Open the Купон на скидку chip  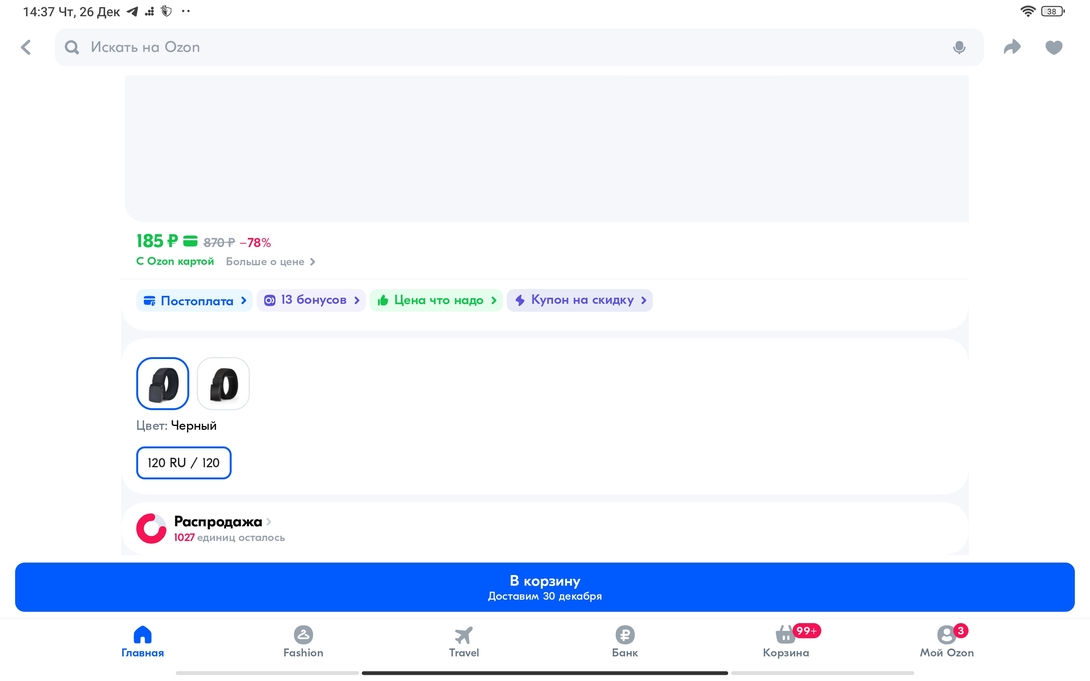click(x=580, y=300)
